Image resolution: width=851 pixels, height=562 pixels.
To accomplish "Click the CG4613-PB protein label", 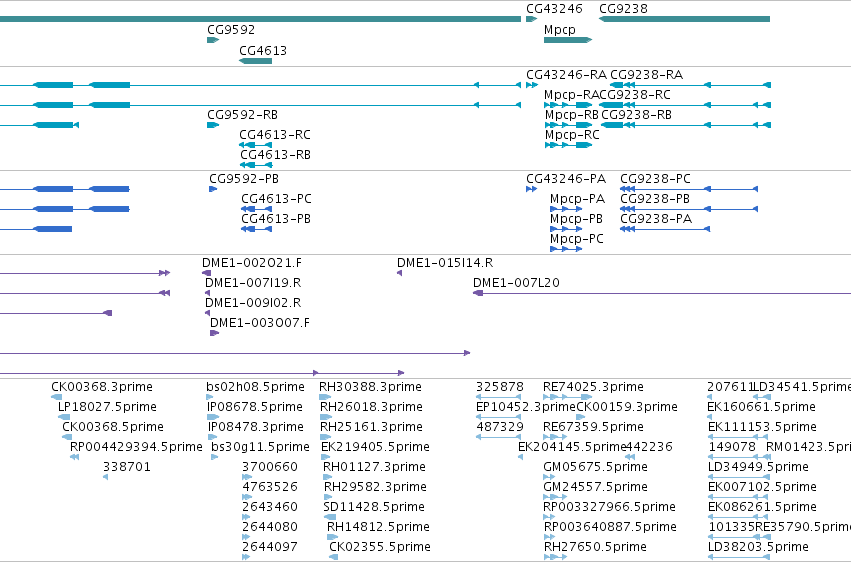I will [276, 219].
